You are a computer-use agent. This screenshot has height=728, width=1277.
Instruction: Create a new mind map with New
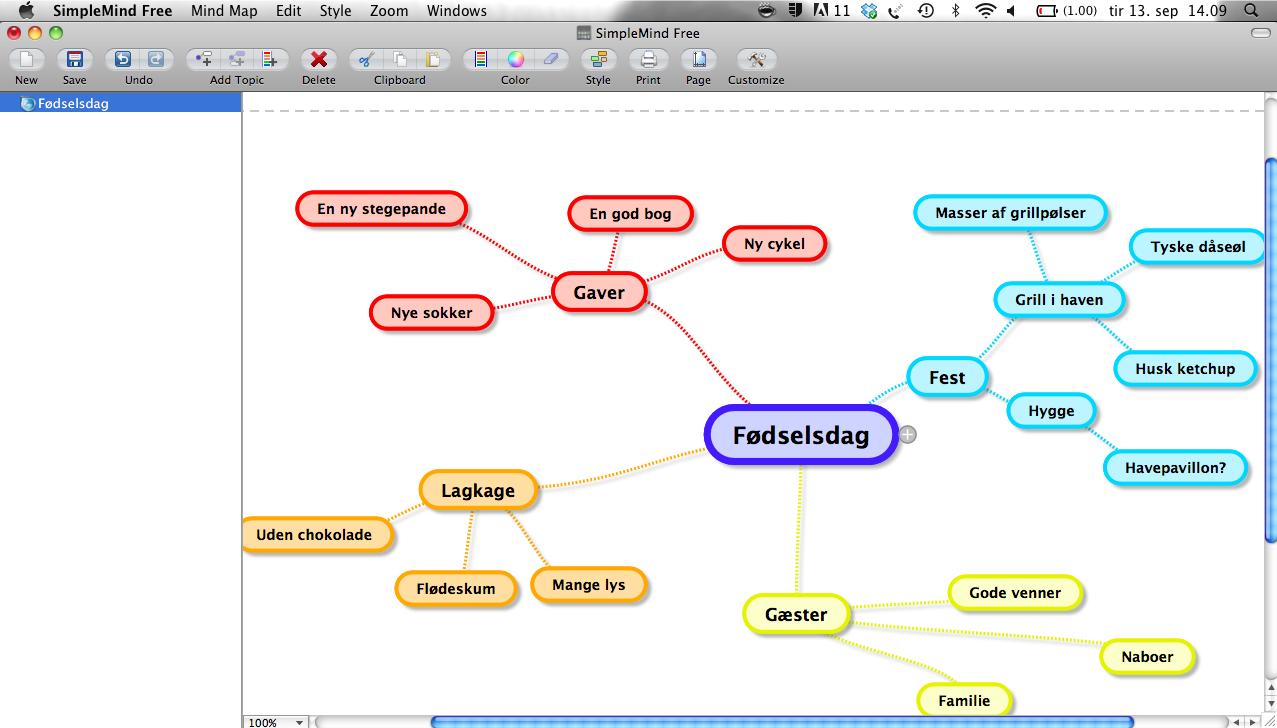26,59
